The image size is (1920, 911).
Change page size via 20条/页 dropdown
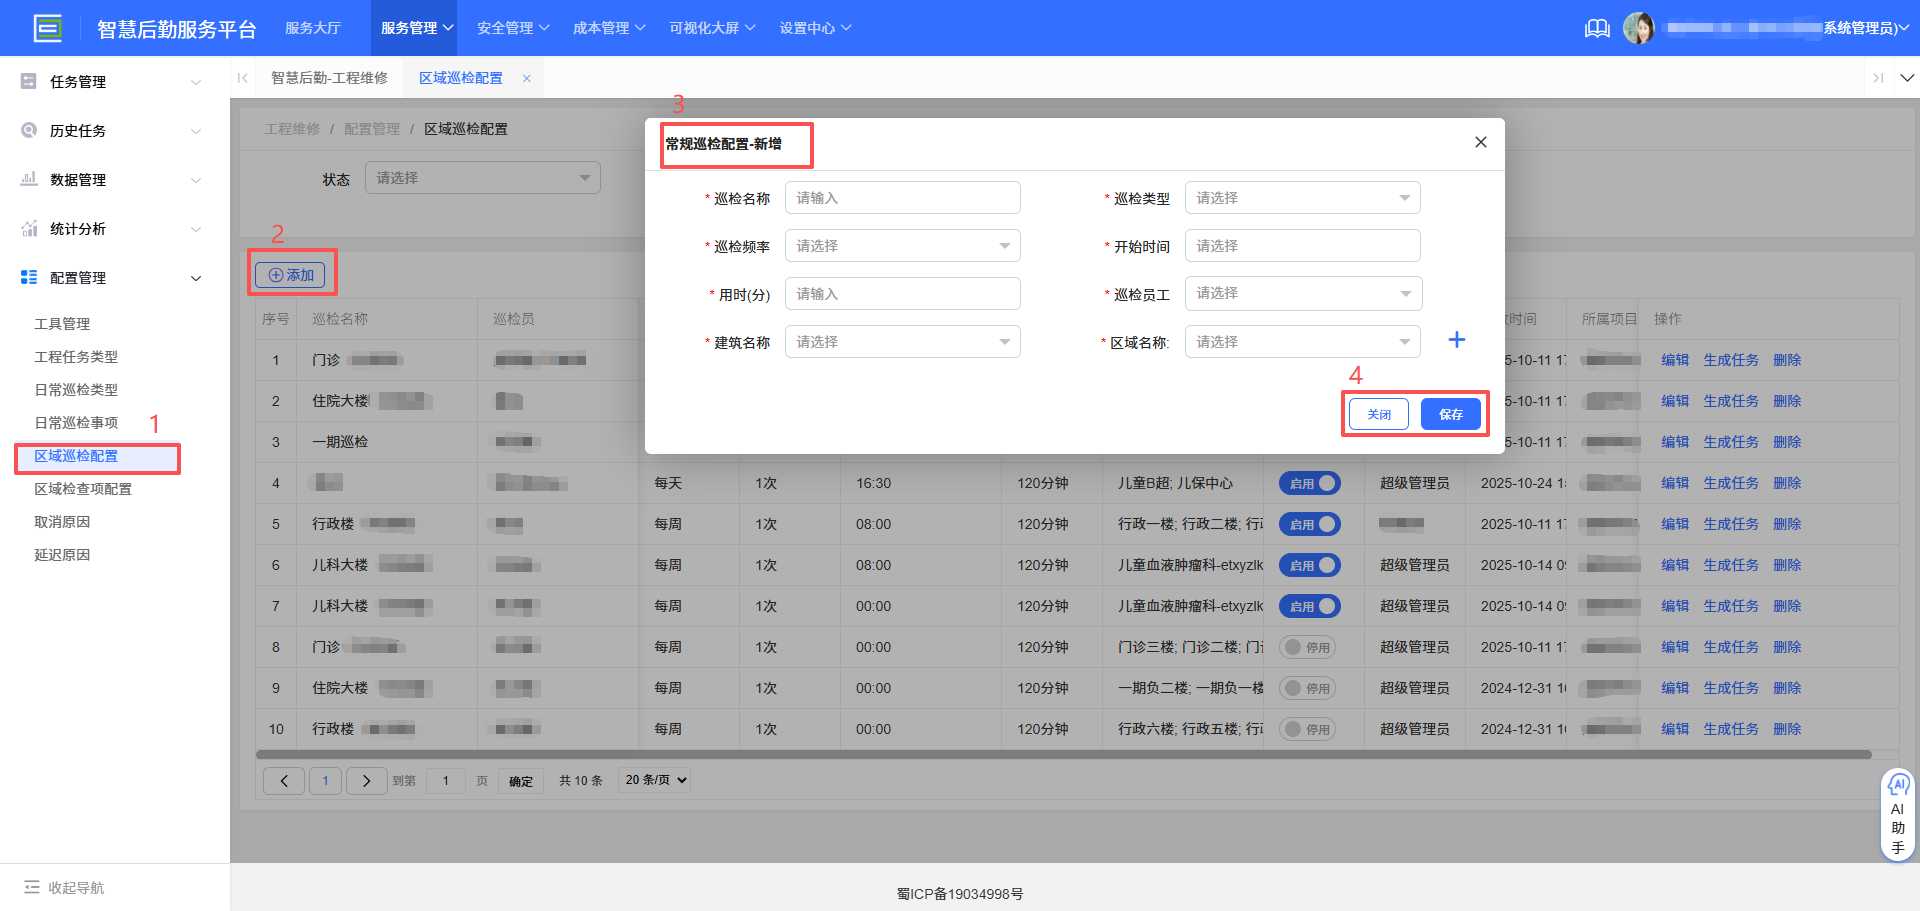654,780
